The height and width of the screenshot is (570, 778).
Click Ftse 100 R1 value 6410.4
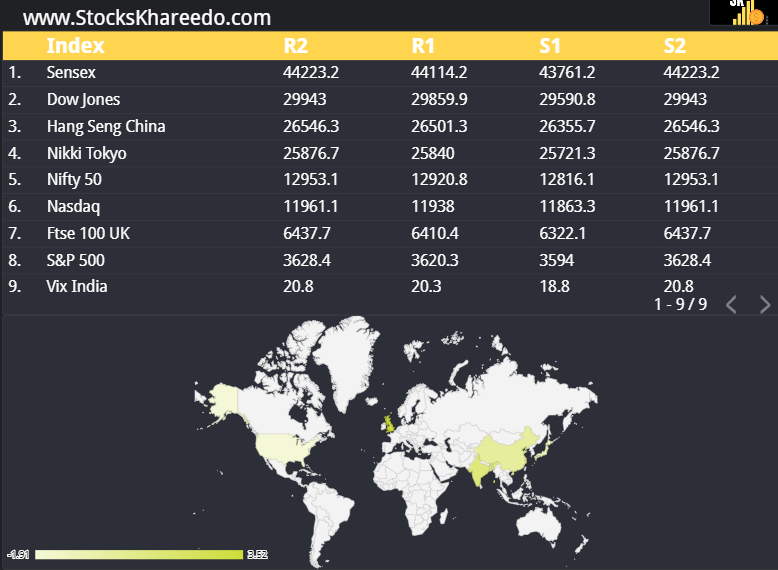pos(434,233)
